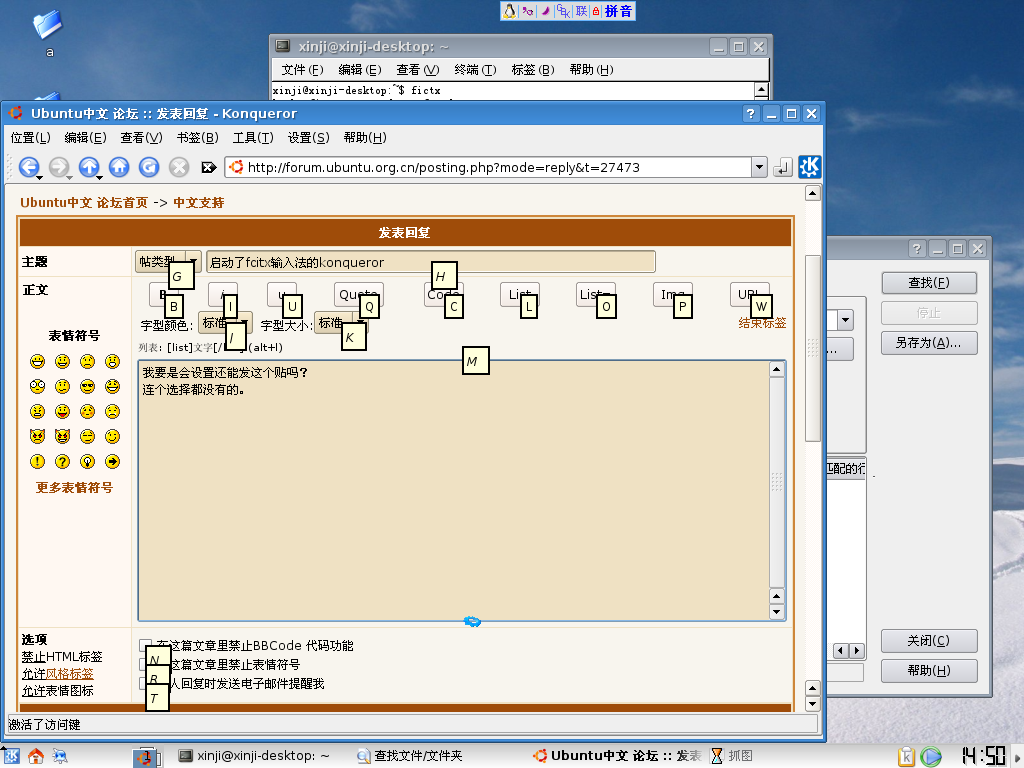Click 查找(F) in the find dialog
The width and height of the screenshot is (1024, 768).
(x=929, y=283)
